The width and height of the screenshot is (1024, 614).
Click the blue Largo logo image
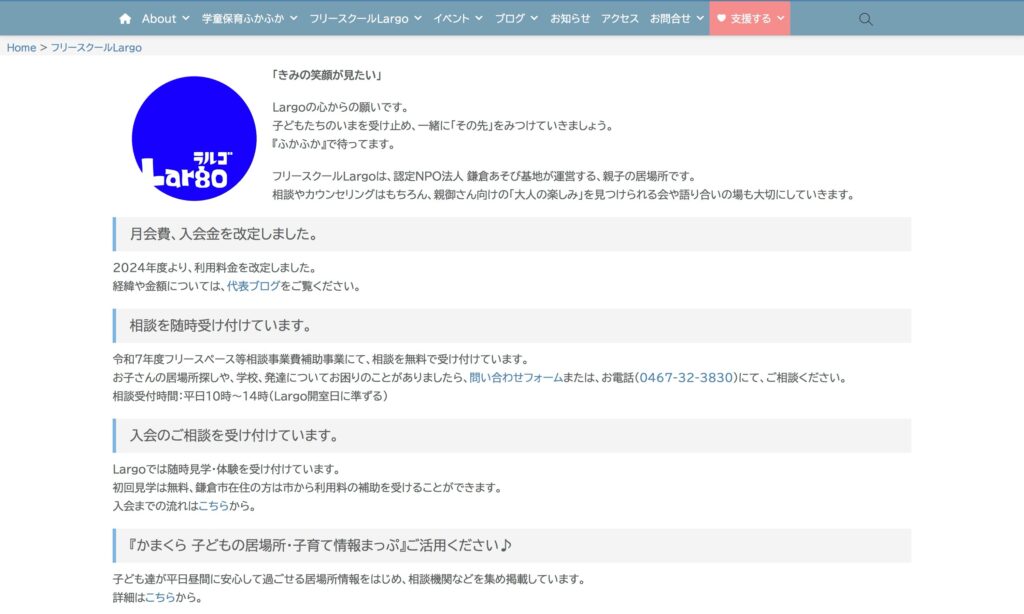[193, 138]
